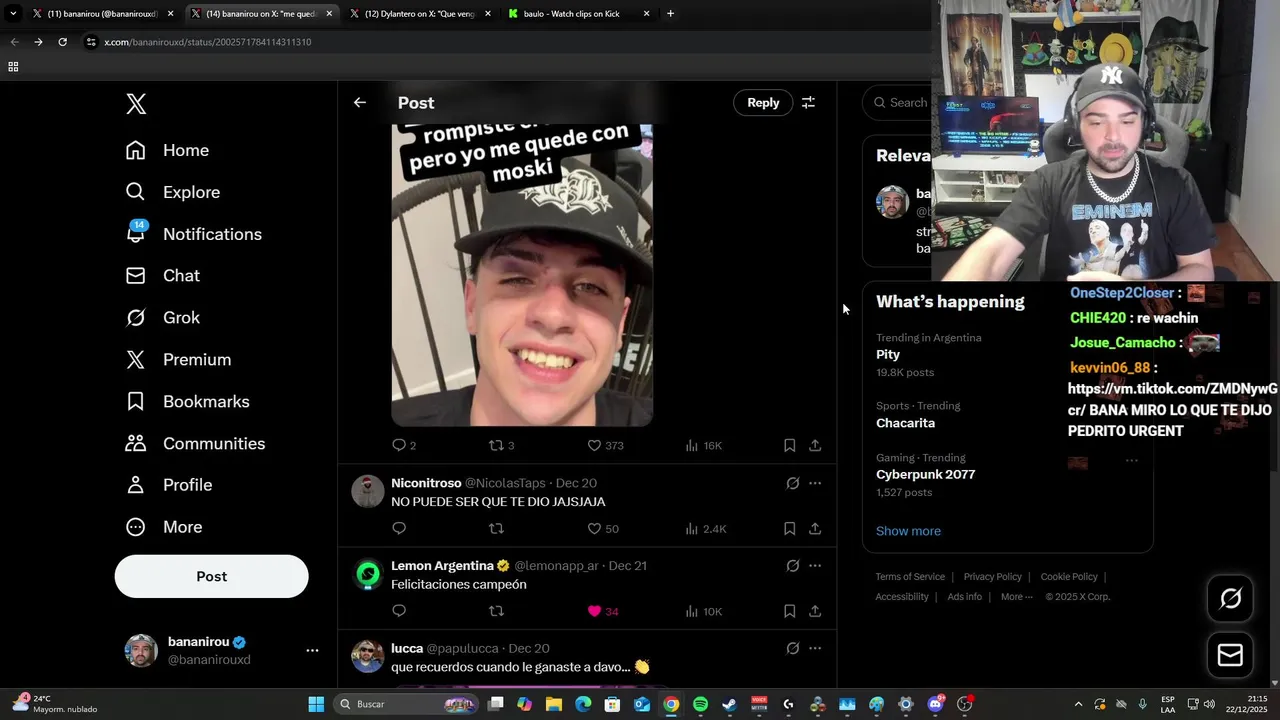Open the floating Grok button

pyautogui.click(x=1230, y=598)
